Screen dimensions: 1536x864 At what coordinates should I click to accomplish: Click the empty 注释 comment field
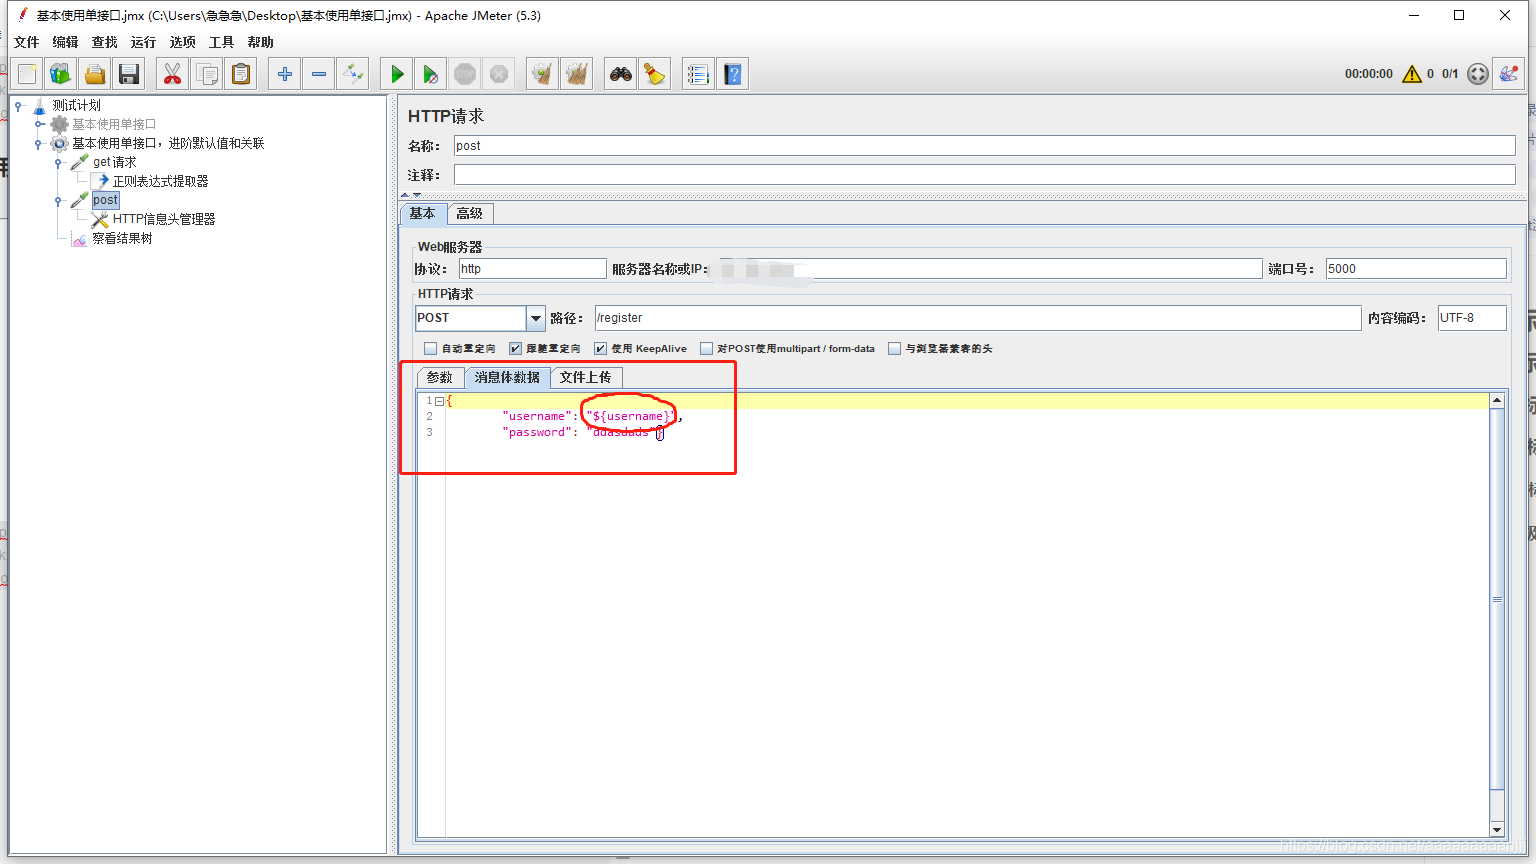point(984,175)
